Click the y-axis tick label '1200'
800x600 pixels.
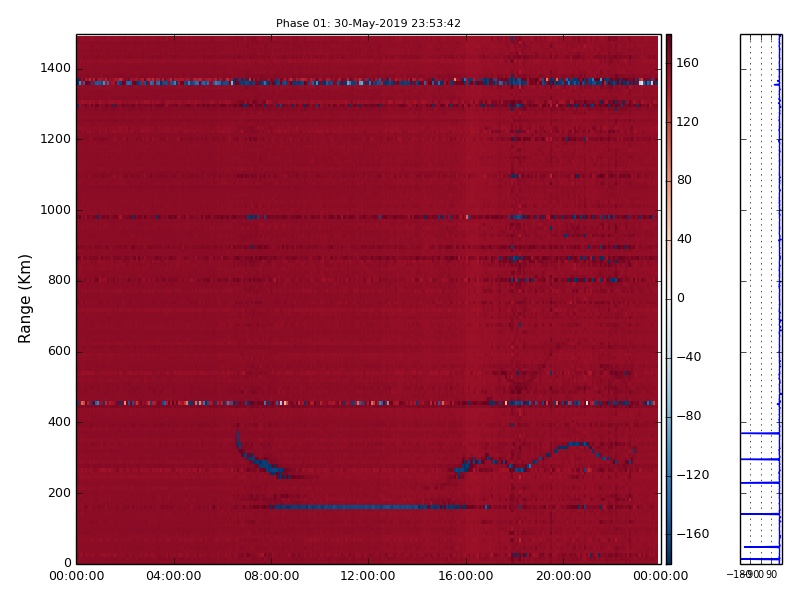point(55,139)
